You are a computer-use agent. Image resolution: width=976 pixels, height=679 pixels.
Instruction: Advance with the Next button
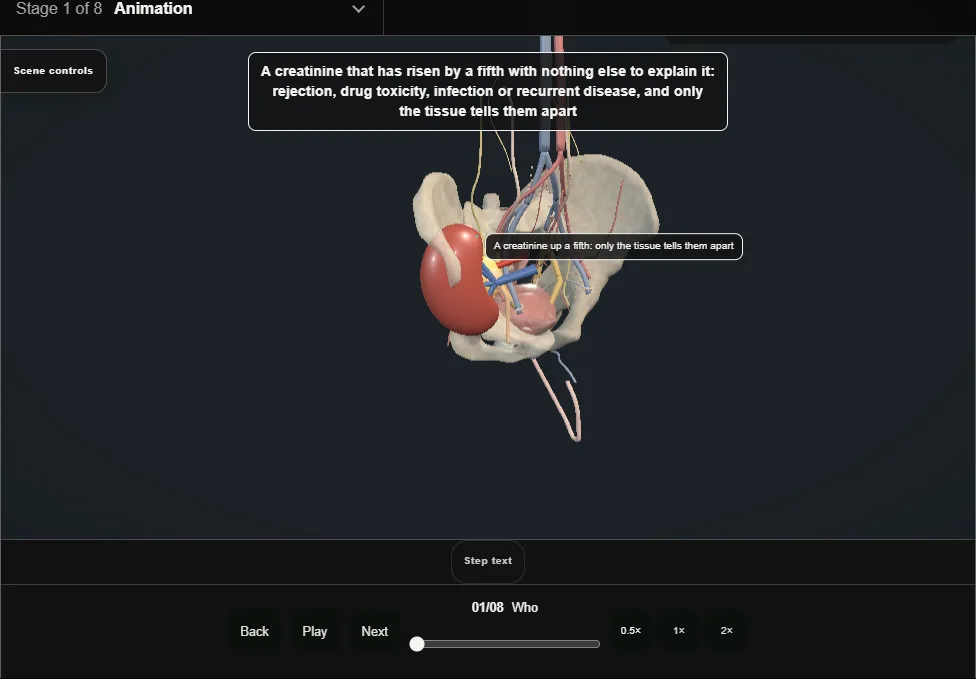point(375,632)
